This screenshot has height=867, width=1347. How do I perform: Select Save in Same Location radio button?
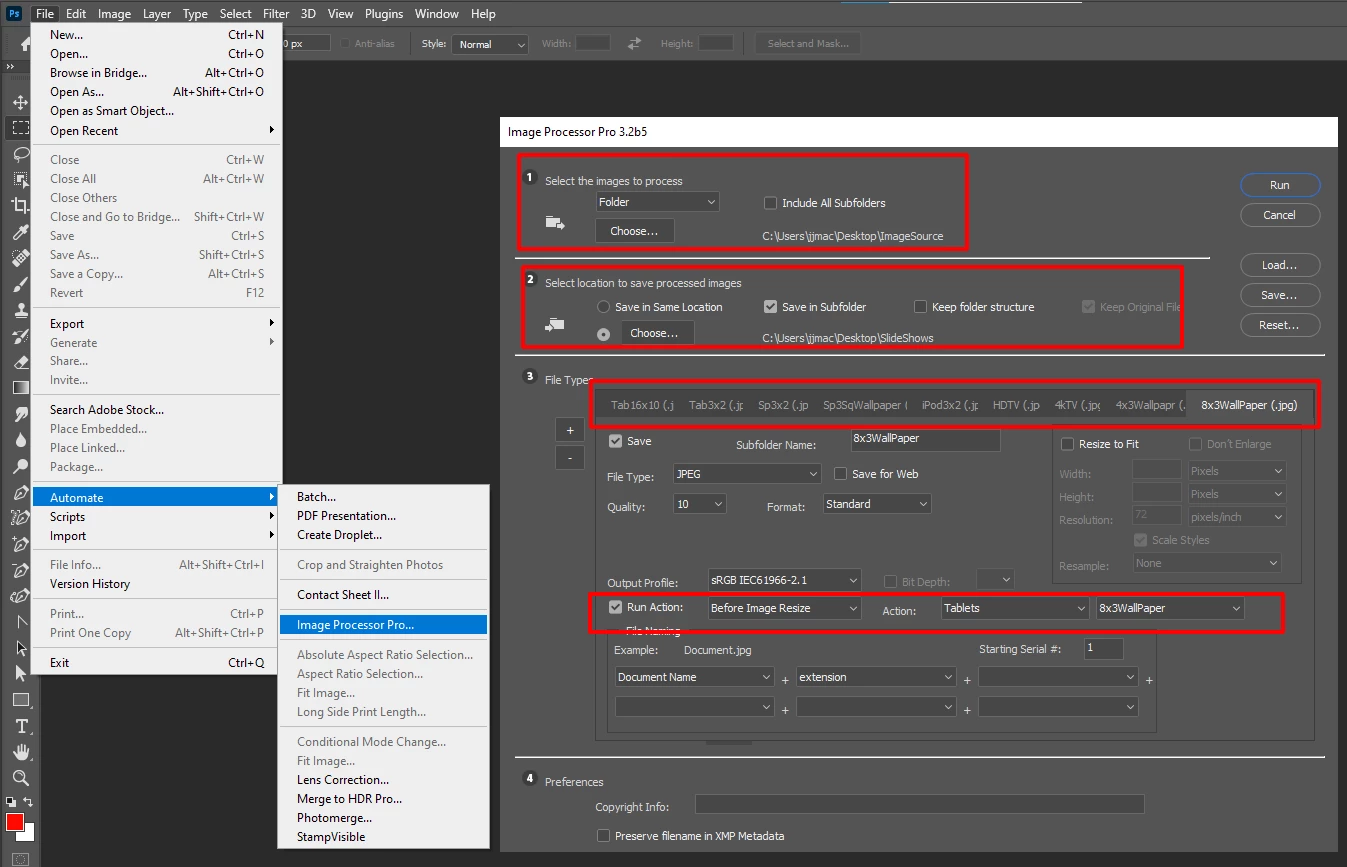(603, 307)
